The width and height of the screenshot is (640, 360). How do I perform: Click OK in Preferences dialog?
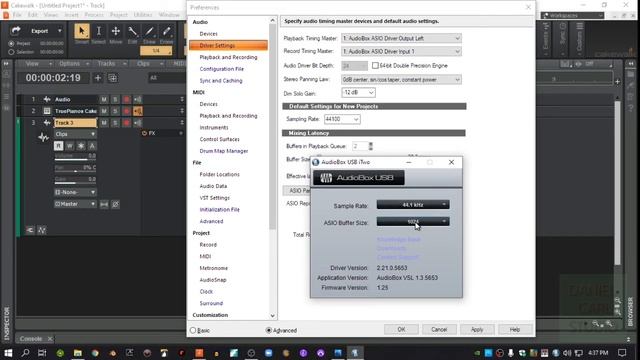tap(401, 329)
